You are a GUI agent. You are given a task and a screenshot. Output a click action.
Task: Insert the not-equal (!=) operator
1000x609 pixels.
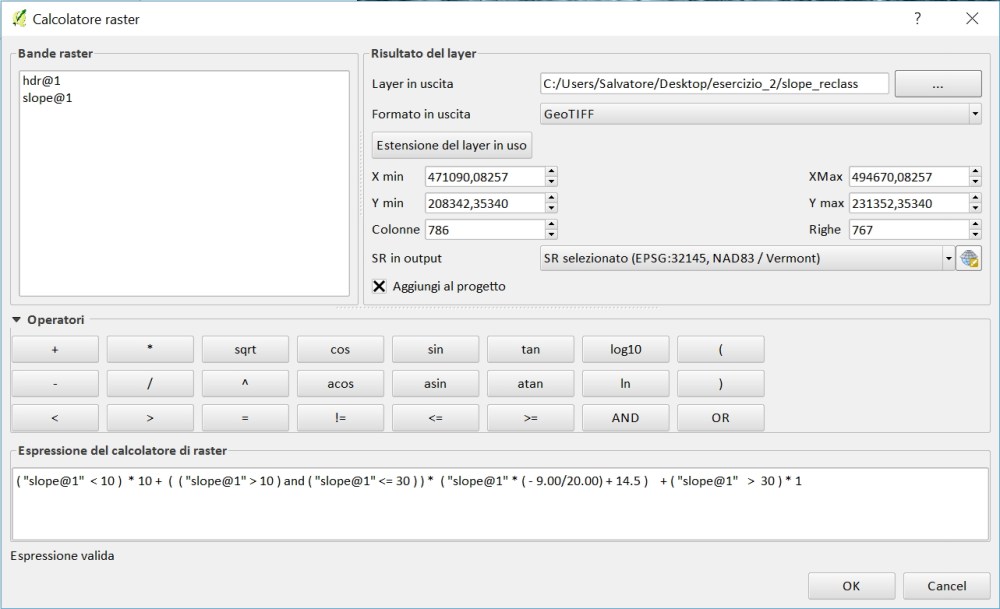pyautogui.click(x=339, y=418)
